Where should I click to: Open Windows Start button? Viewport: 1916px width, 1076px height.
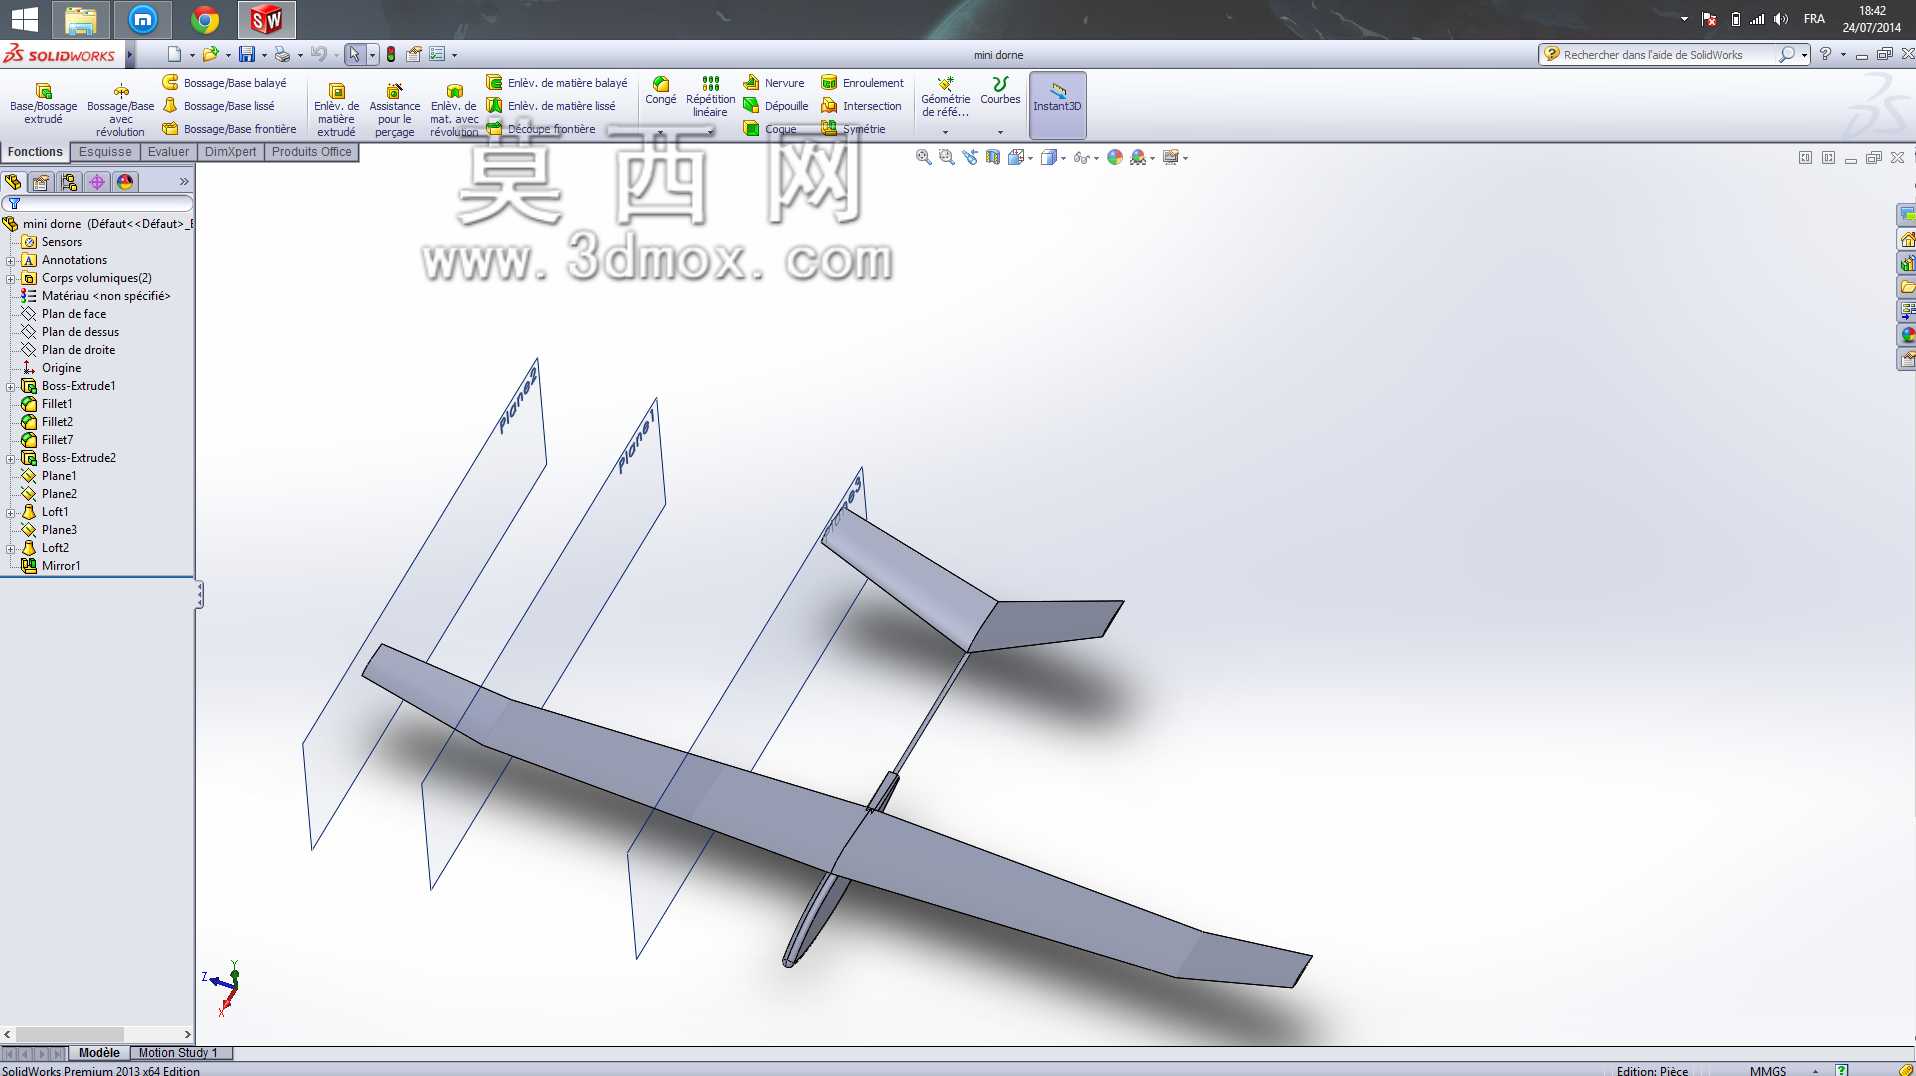coord(24,19)
